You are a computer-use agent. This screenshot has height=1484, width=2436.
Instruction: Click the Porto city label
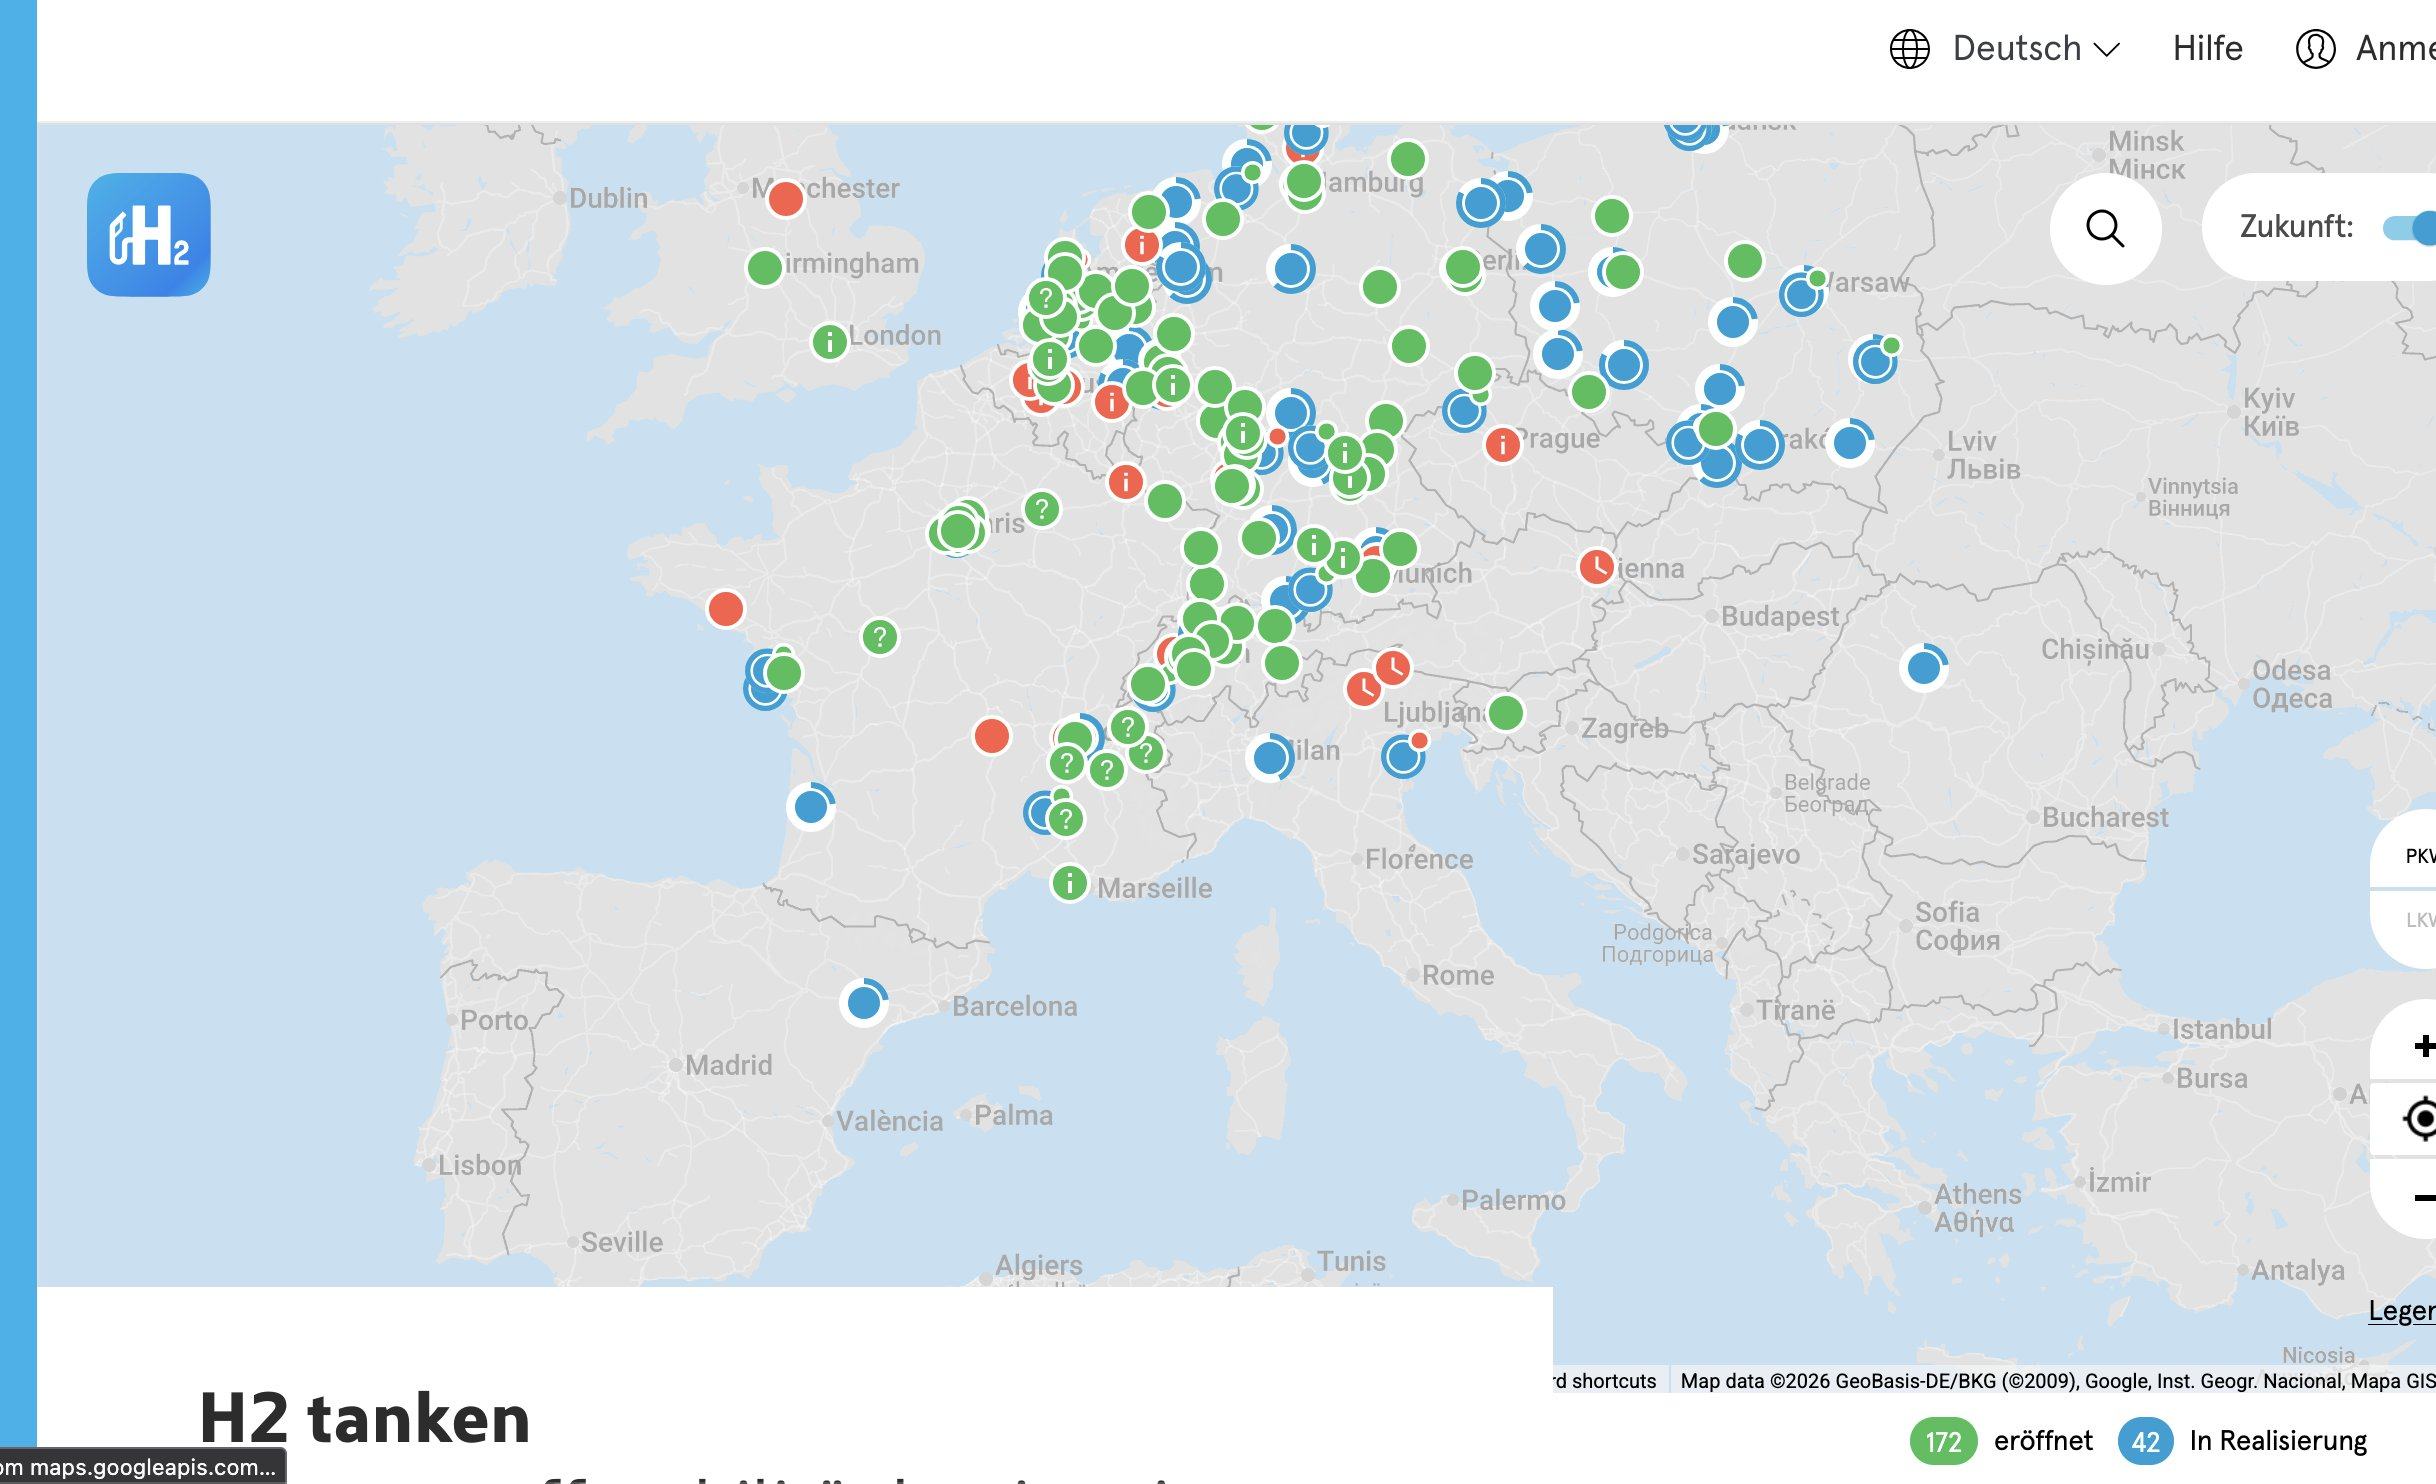click(x=494, y=1020)
